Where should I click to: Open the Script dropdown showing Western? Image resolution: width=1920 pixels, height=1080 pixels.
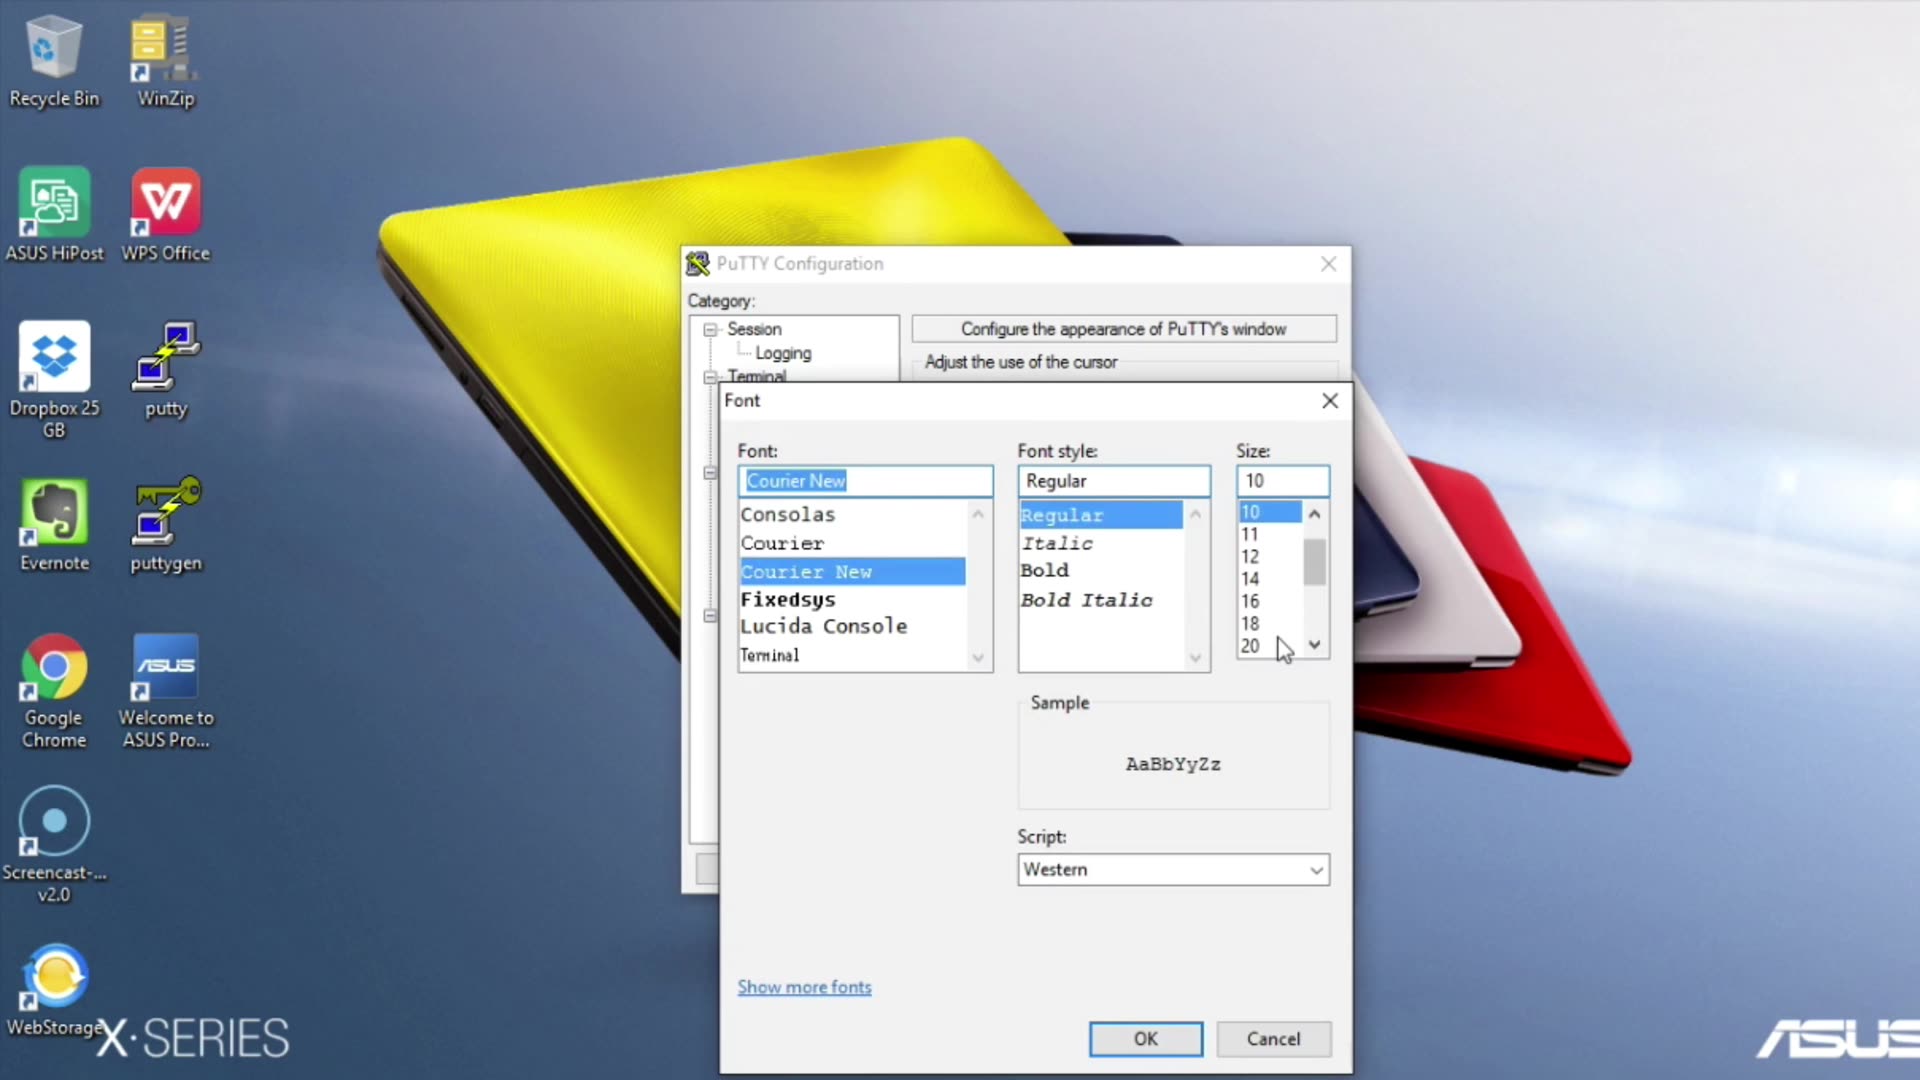tap(1172, 869)
